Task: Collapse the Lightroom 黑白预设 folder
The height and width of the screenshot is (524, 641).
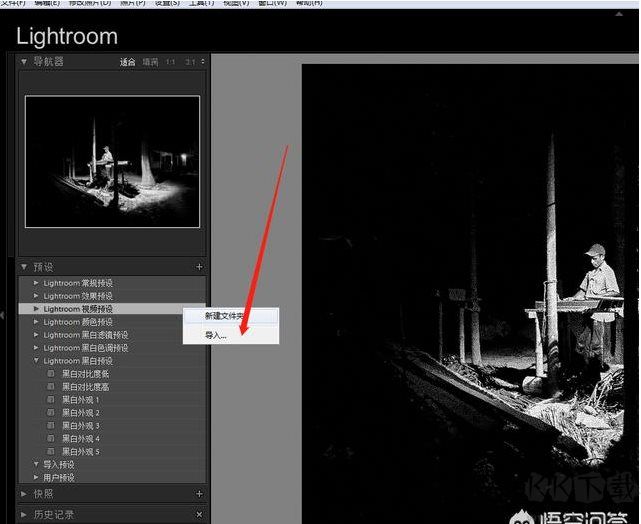Action: point(36,361)
